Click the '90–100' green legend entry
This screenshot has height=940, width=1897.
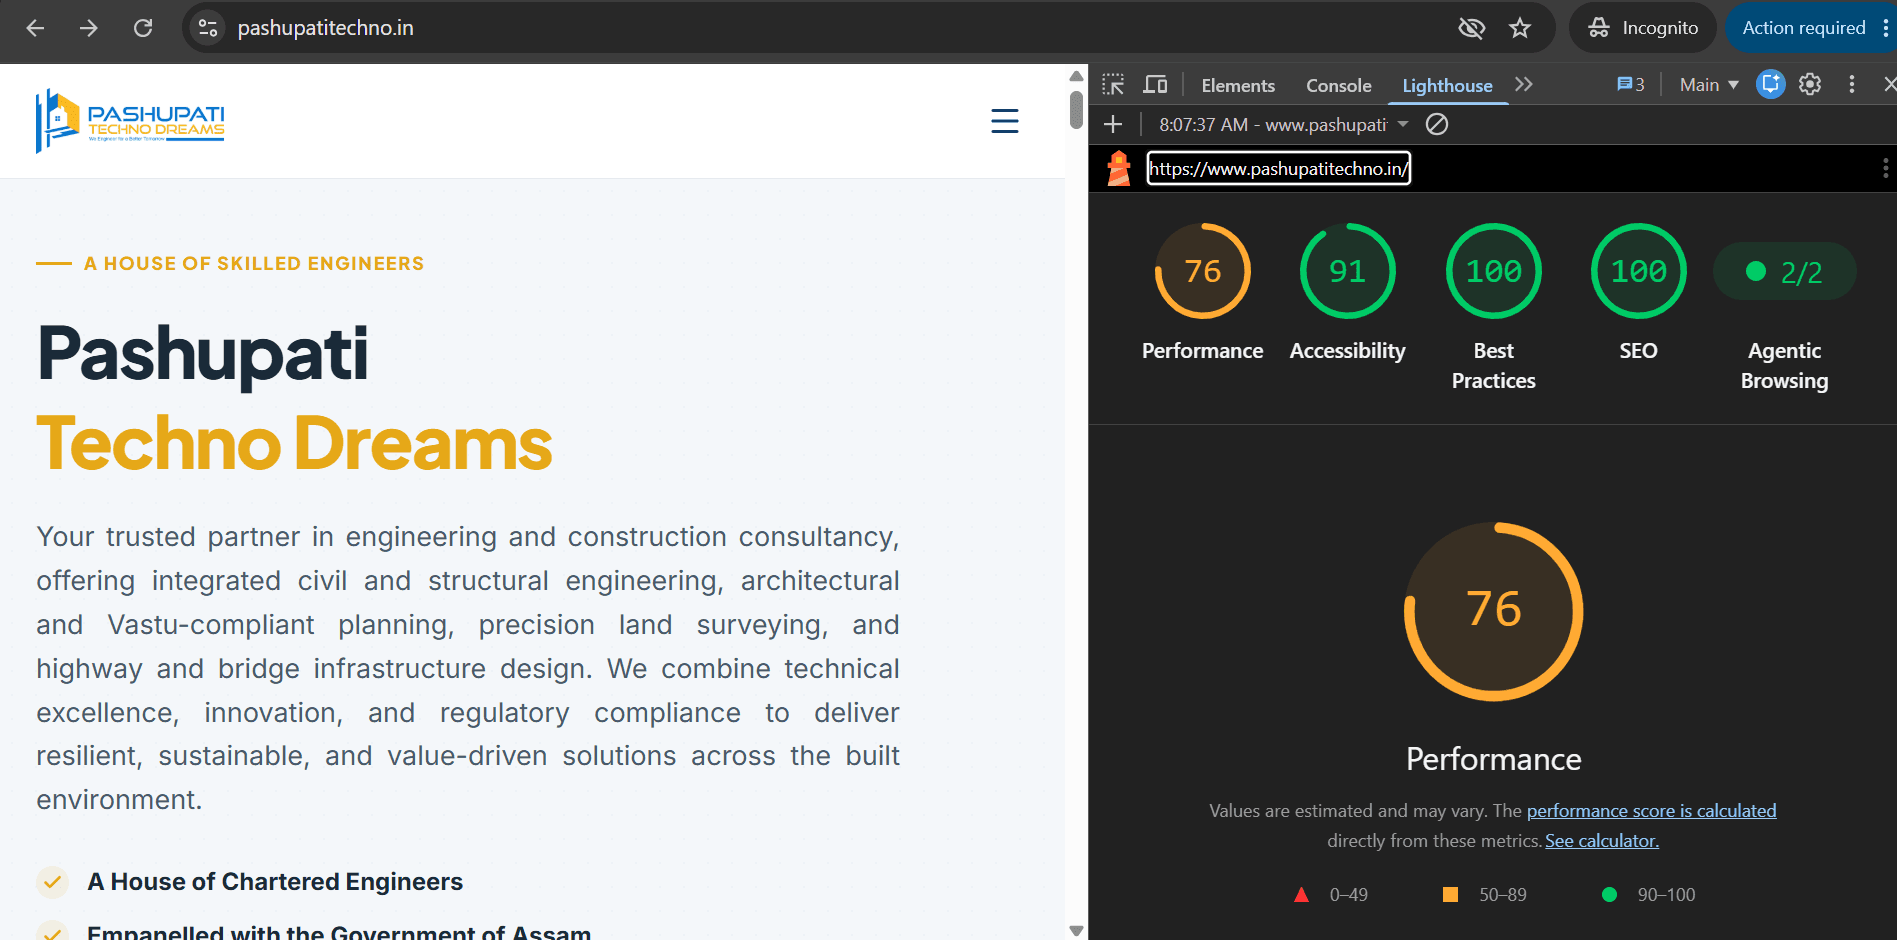point(1649,895)
